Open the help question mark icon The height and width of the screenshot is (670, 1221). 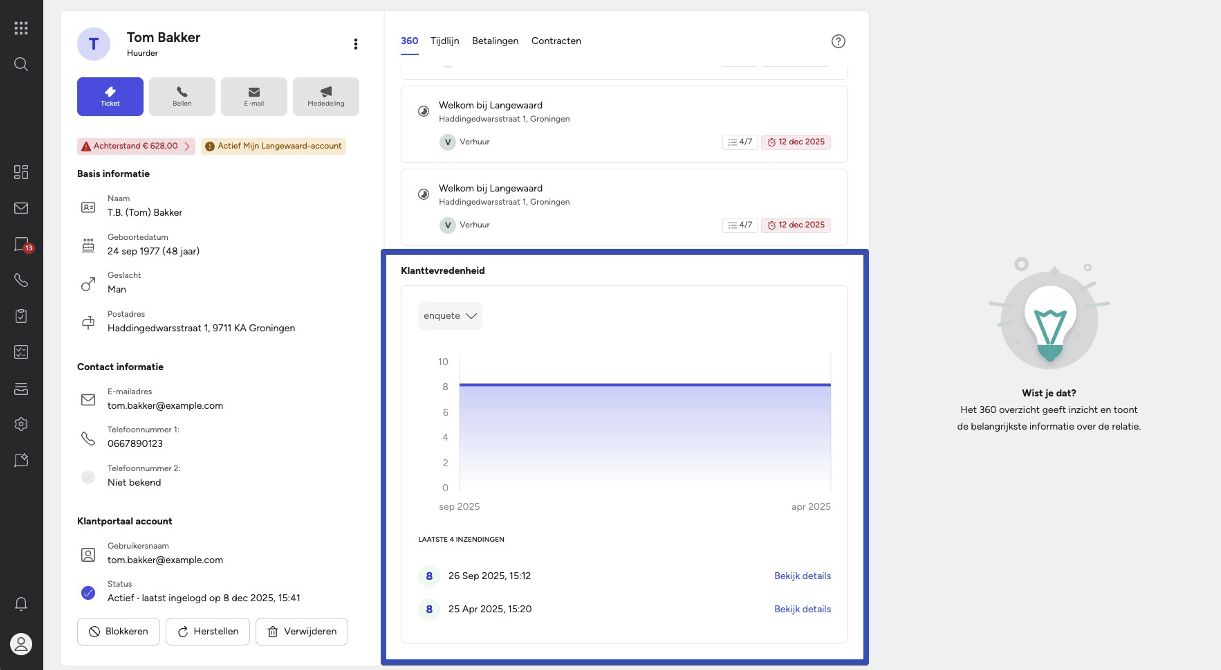pos(839,41)
